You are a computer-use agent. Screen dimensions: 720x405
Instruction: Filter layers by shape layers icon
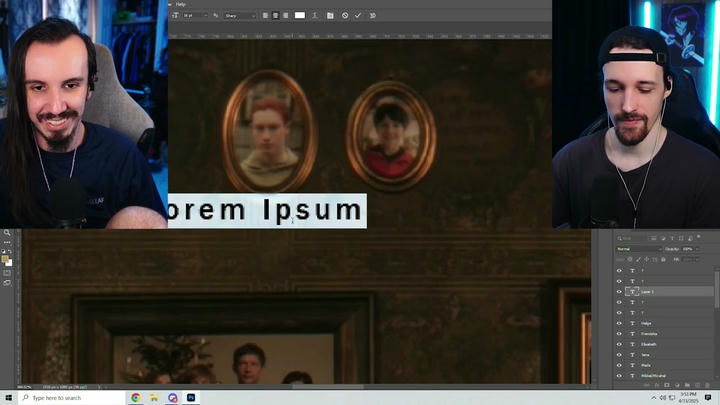681,238
